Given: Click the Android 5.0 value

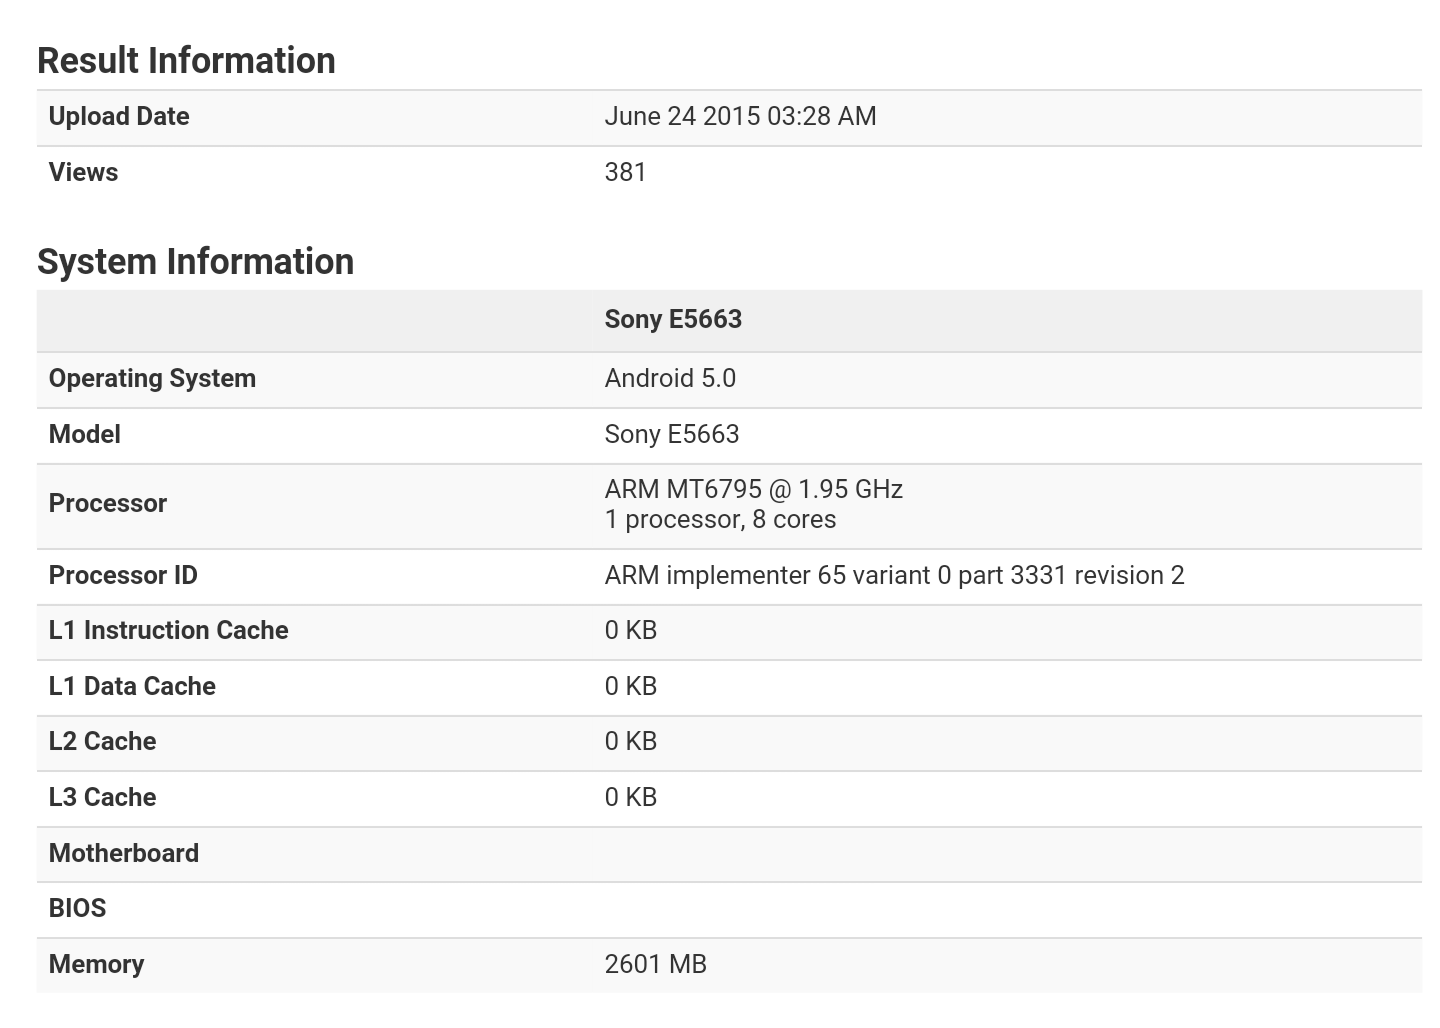Looking at the screenshot, I should (x=670, y=379).
